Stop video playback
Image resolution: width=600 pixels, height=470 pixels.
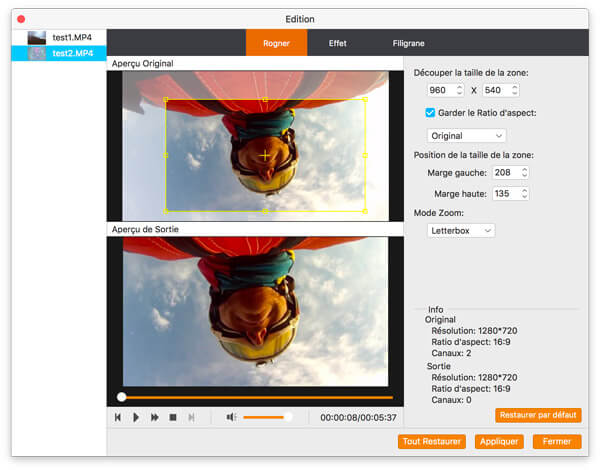[x=173, y=417]
